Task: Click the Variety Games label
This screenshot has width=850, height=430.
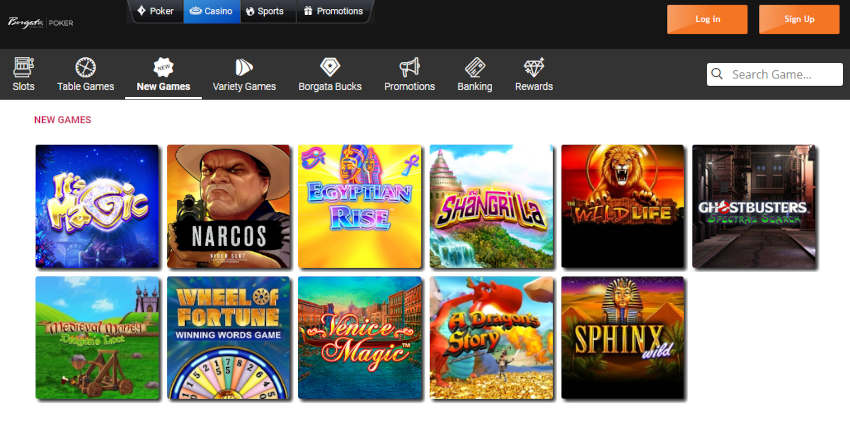Action: [244, 86]
